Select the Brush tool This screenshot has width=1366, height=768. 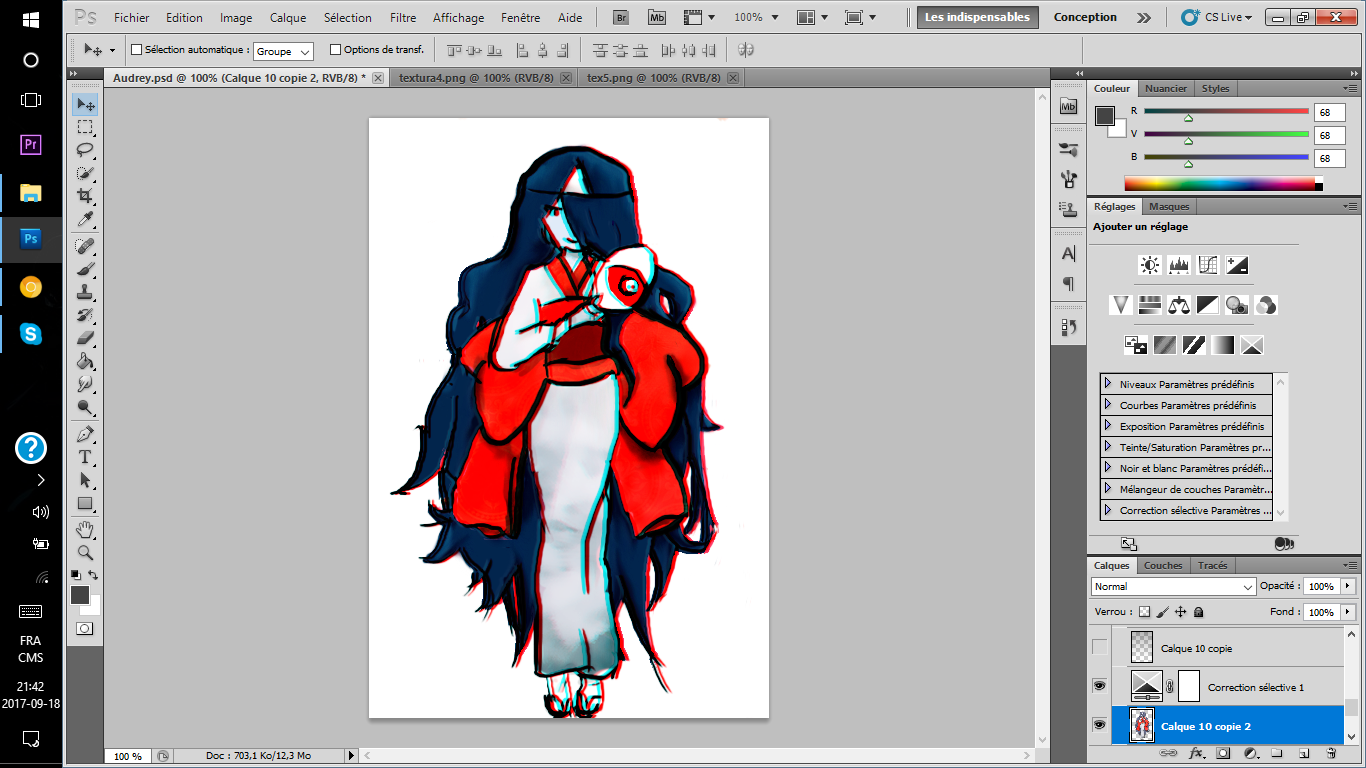pos(85,269)
